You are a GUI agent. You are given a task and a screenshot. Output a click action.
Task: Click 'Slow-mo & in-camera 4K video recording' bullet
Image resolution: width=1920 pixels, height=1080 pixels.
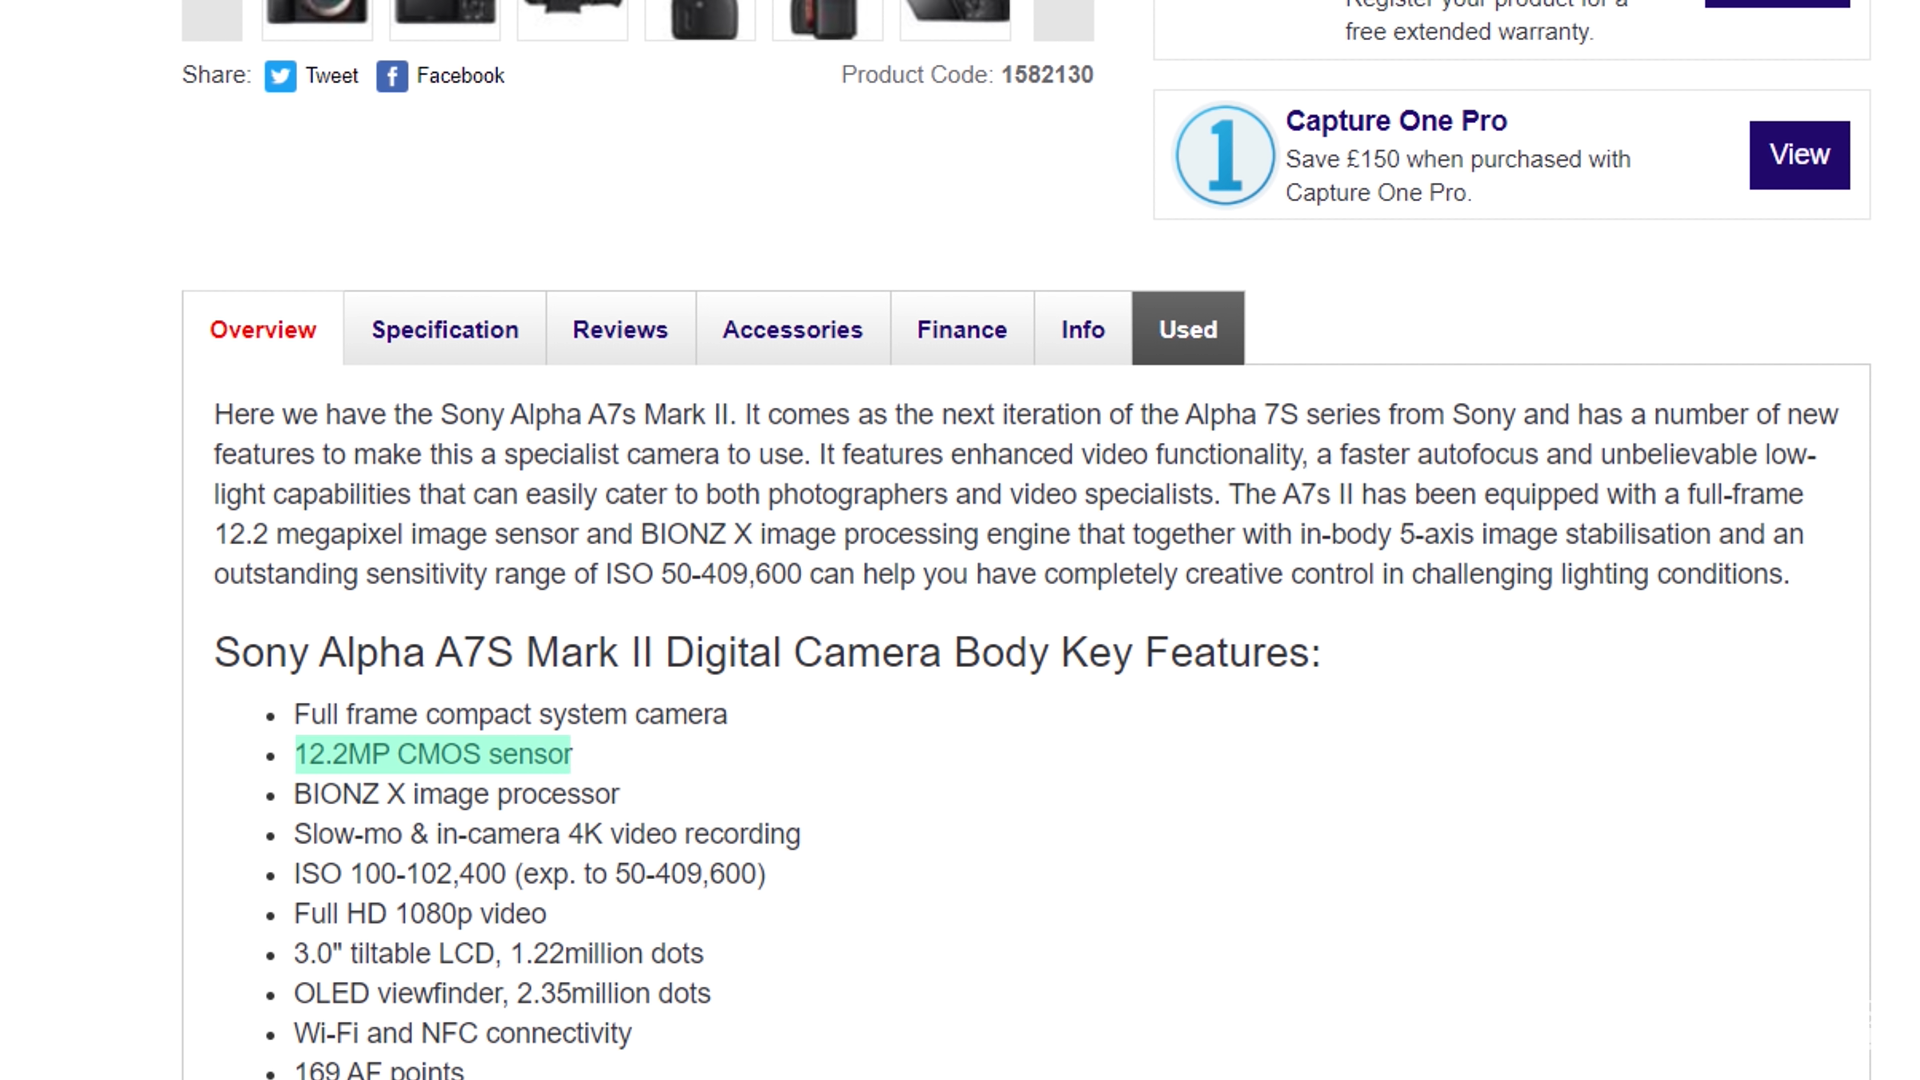[547, 834]
